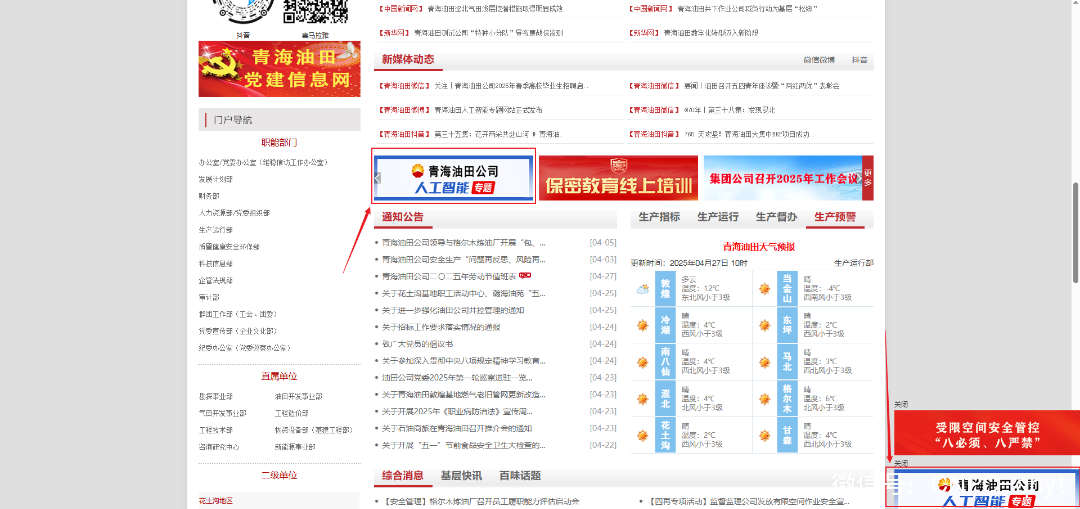Screen dimensions: 1080x509
Task: Switch to the 生产运行 tab
Action: [x=718, y=217]
